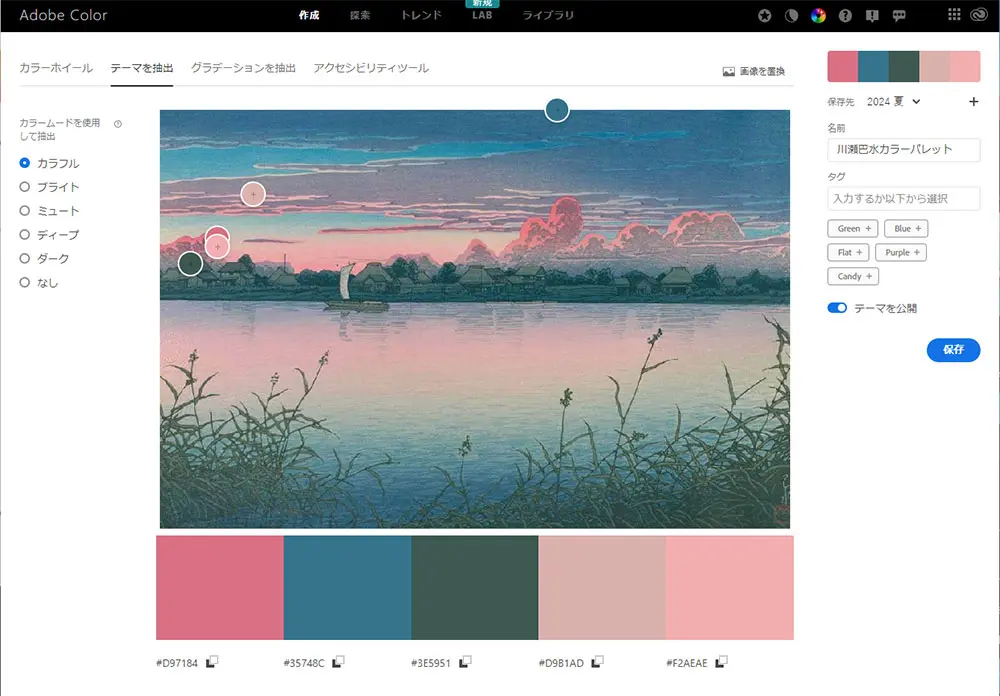Copy hex code #D97184 with copy icon
Viewport: 1000px width, 696px height.
point(212,662)
